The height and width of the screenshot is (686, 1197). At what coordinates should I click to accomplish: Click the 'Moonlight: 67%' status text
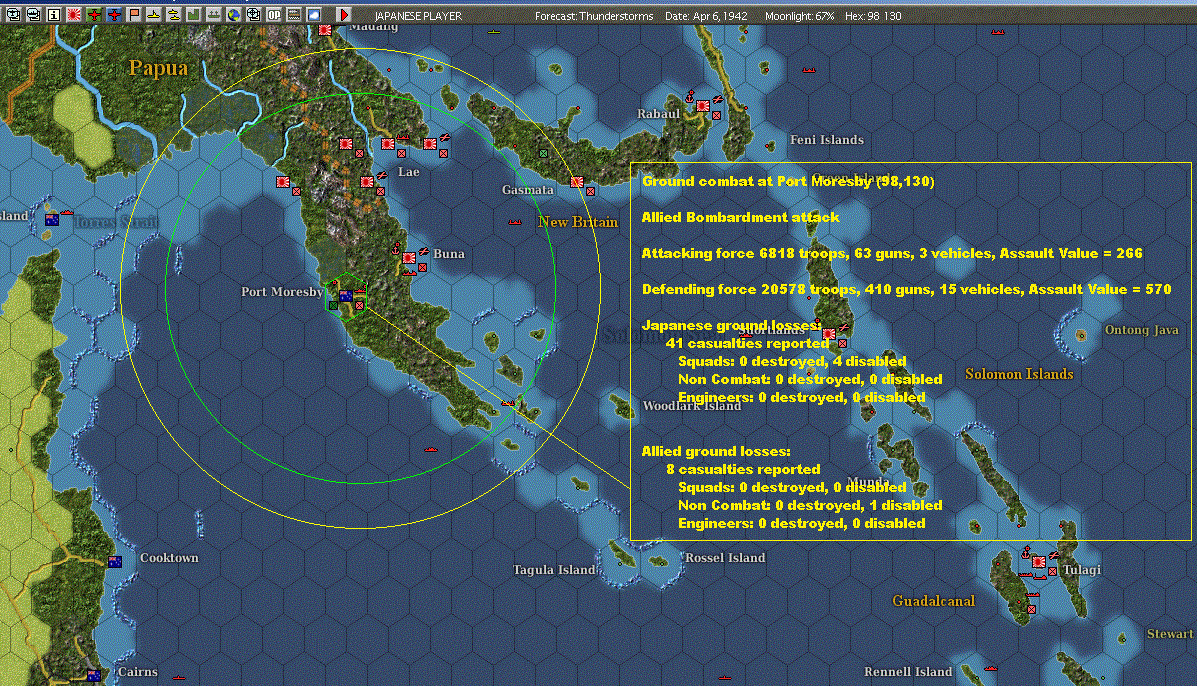[x=799, y=16]
